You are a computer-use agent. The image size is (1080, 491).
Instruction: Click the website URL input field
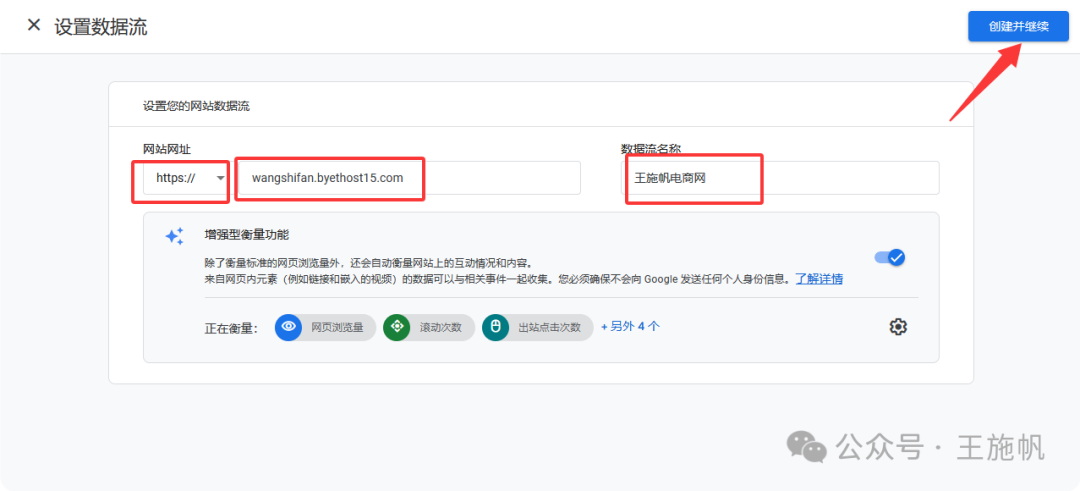(410, 178)
